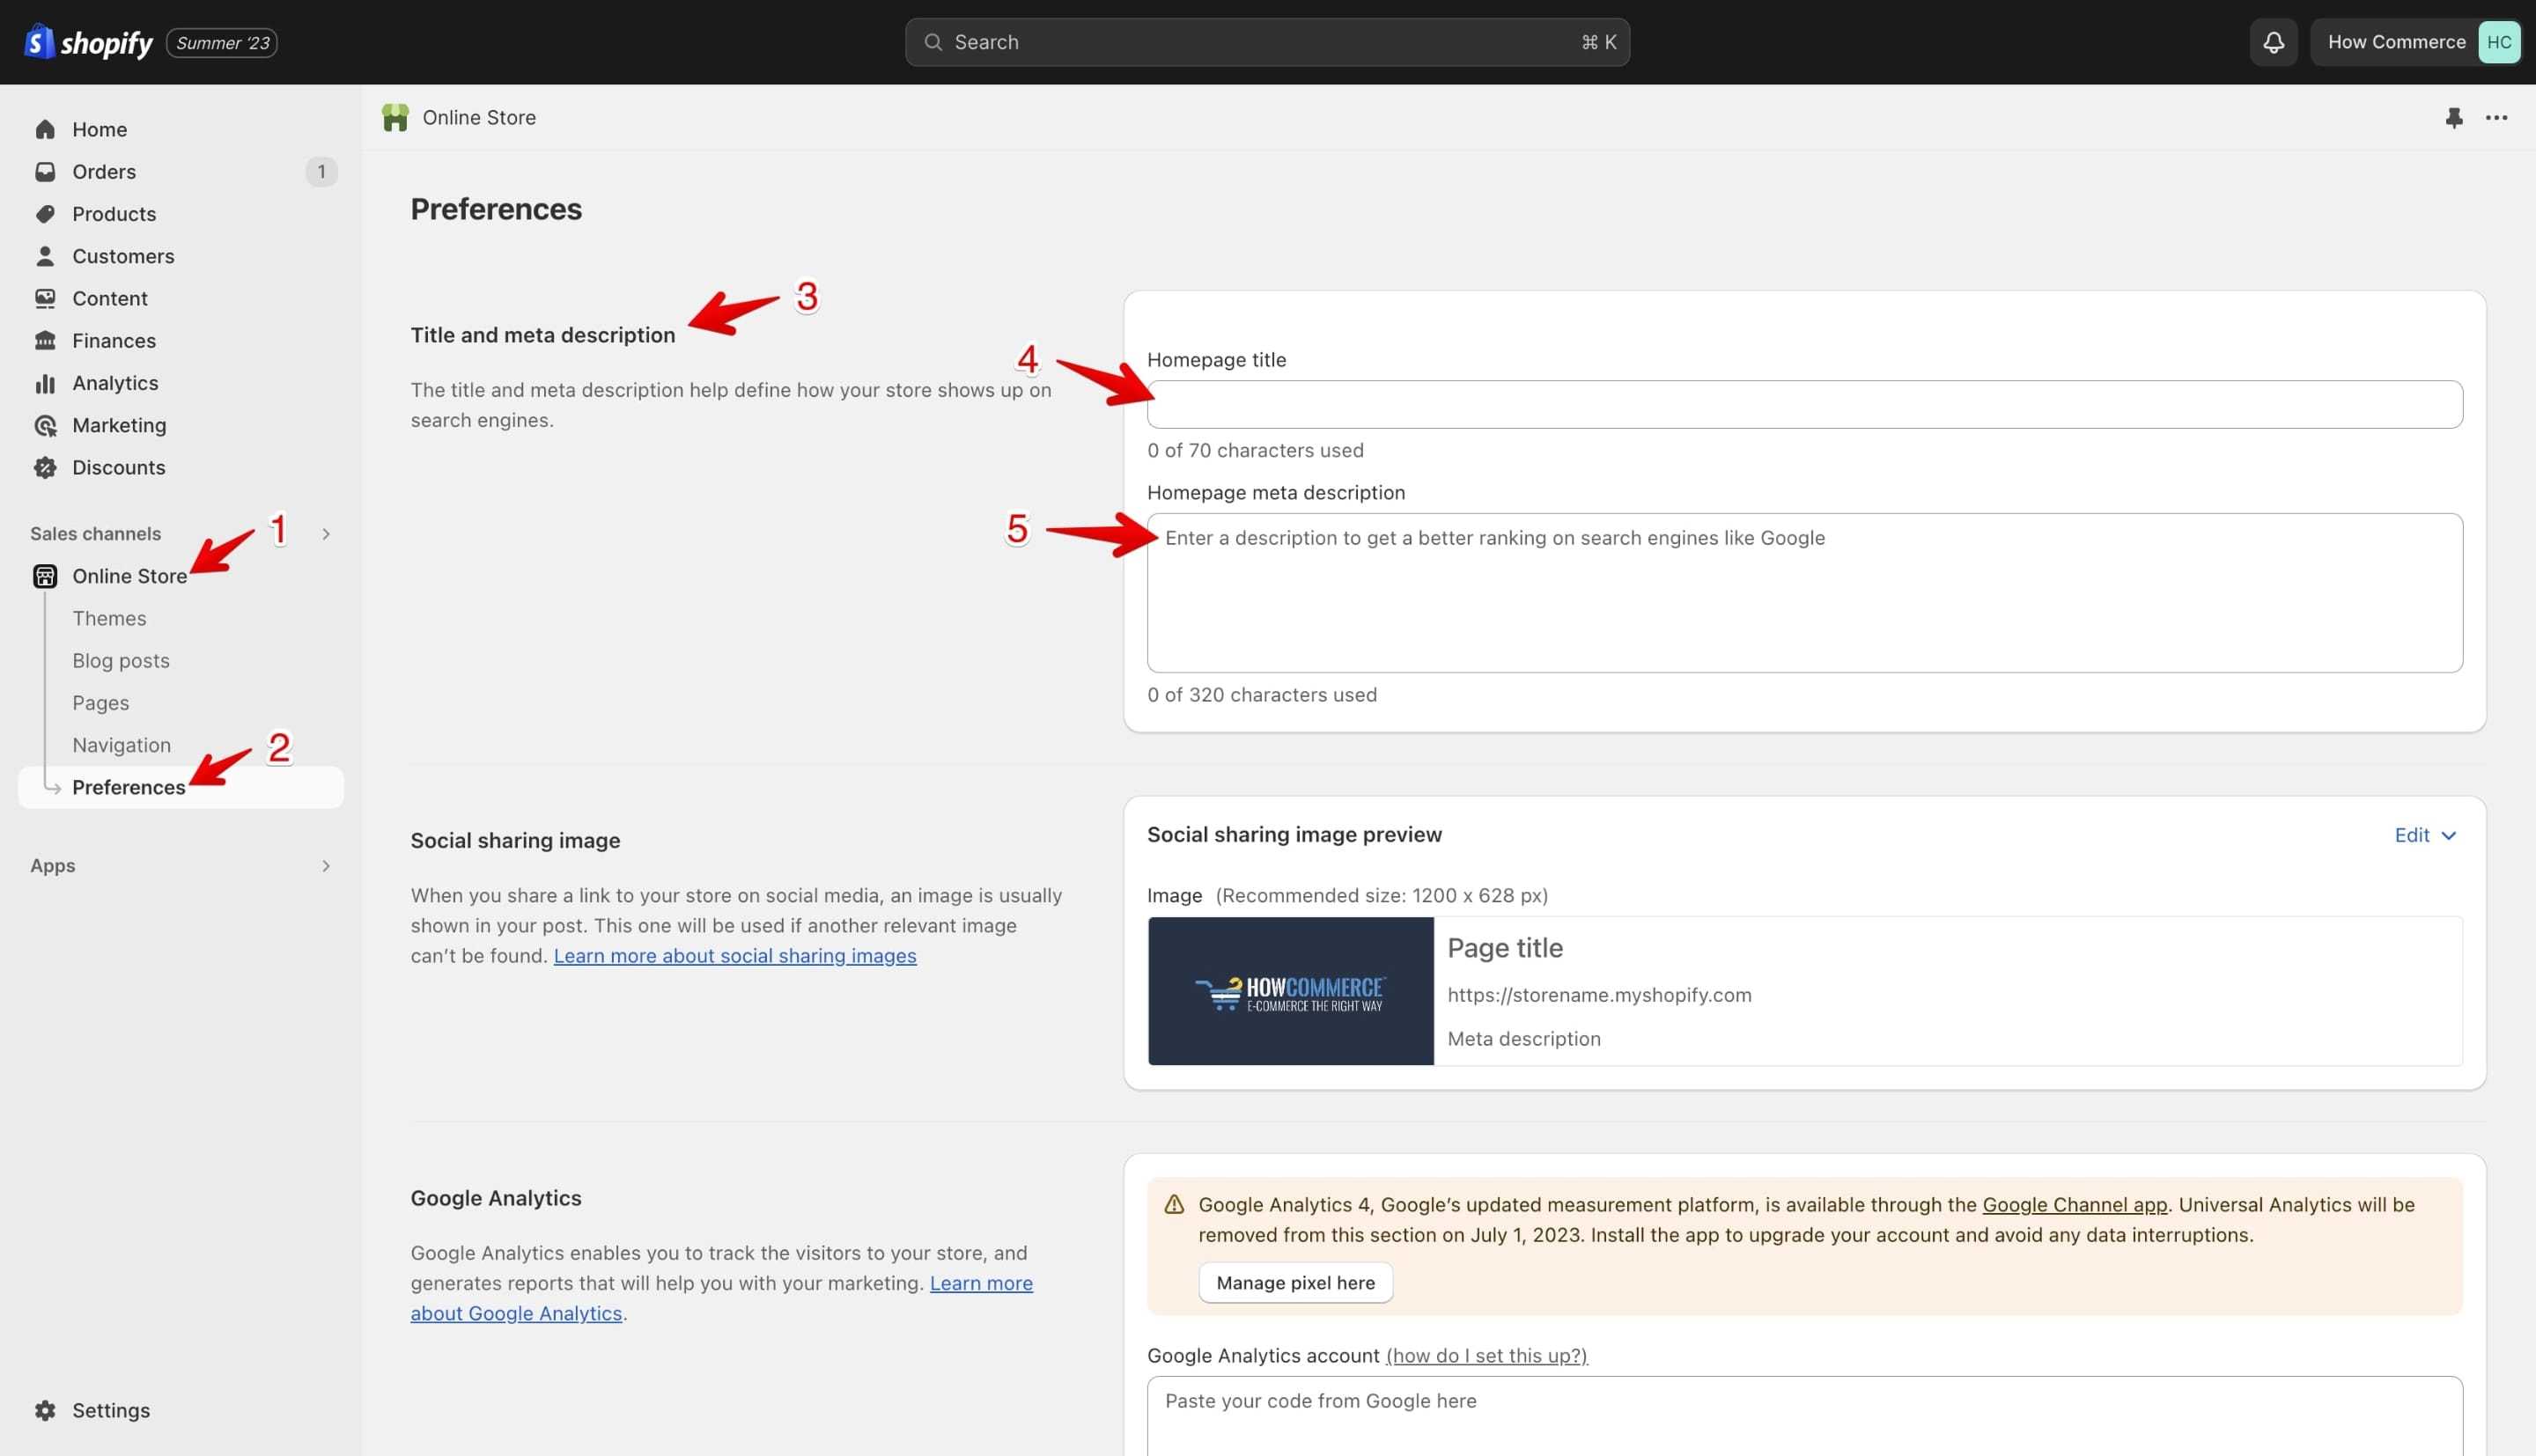
Task: Click the how do I set this up link
Action: point(1486,1355)
